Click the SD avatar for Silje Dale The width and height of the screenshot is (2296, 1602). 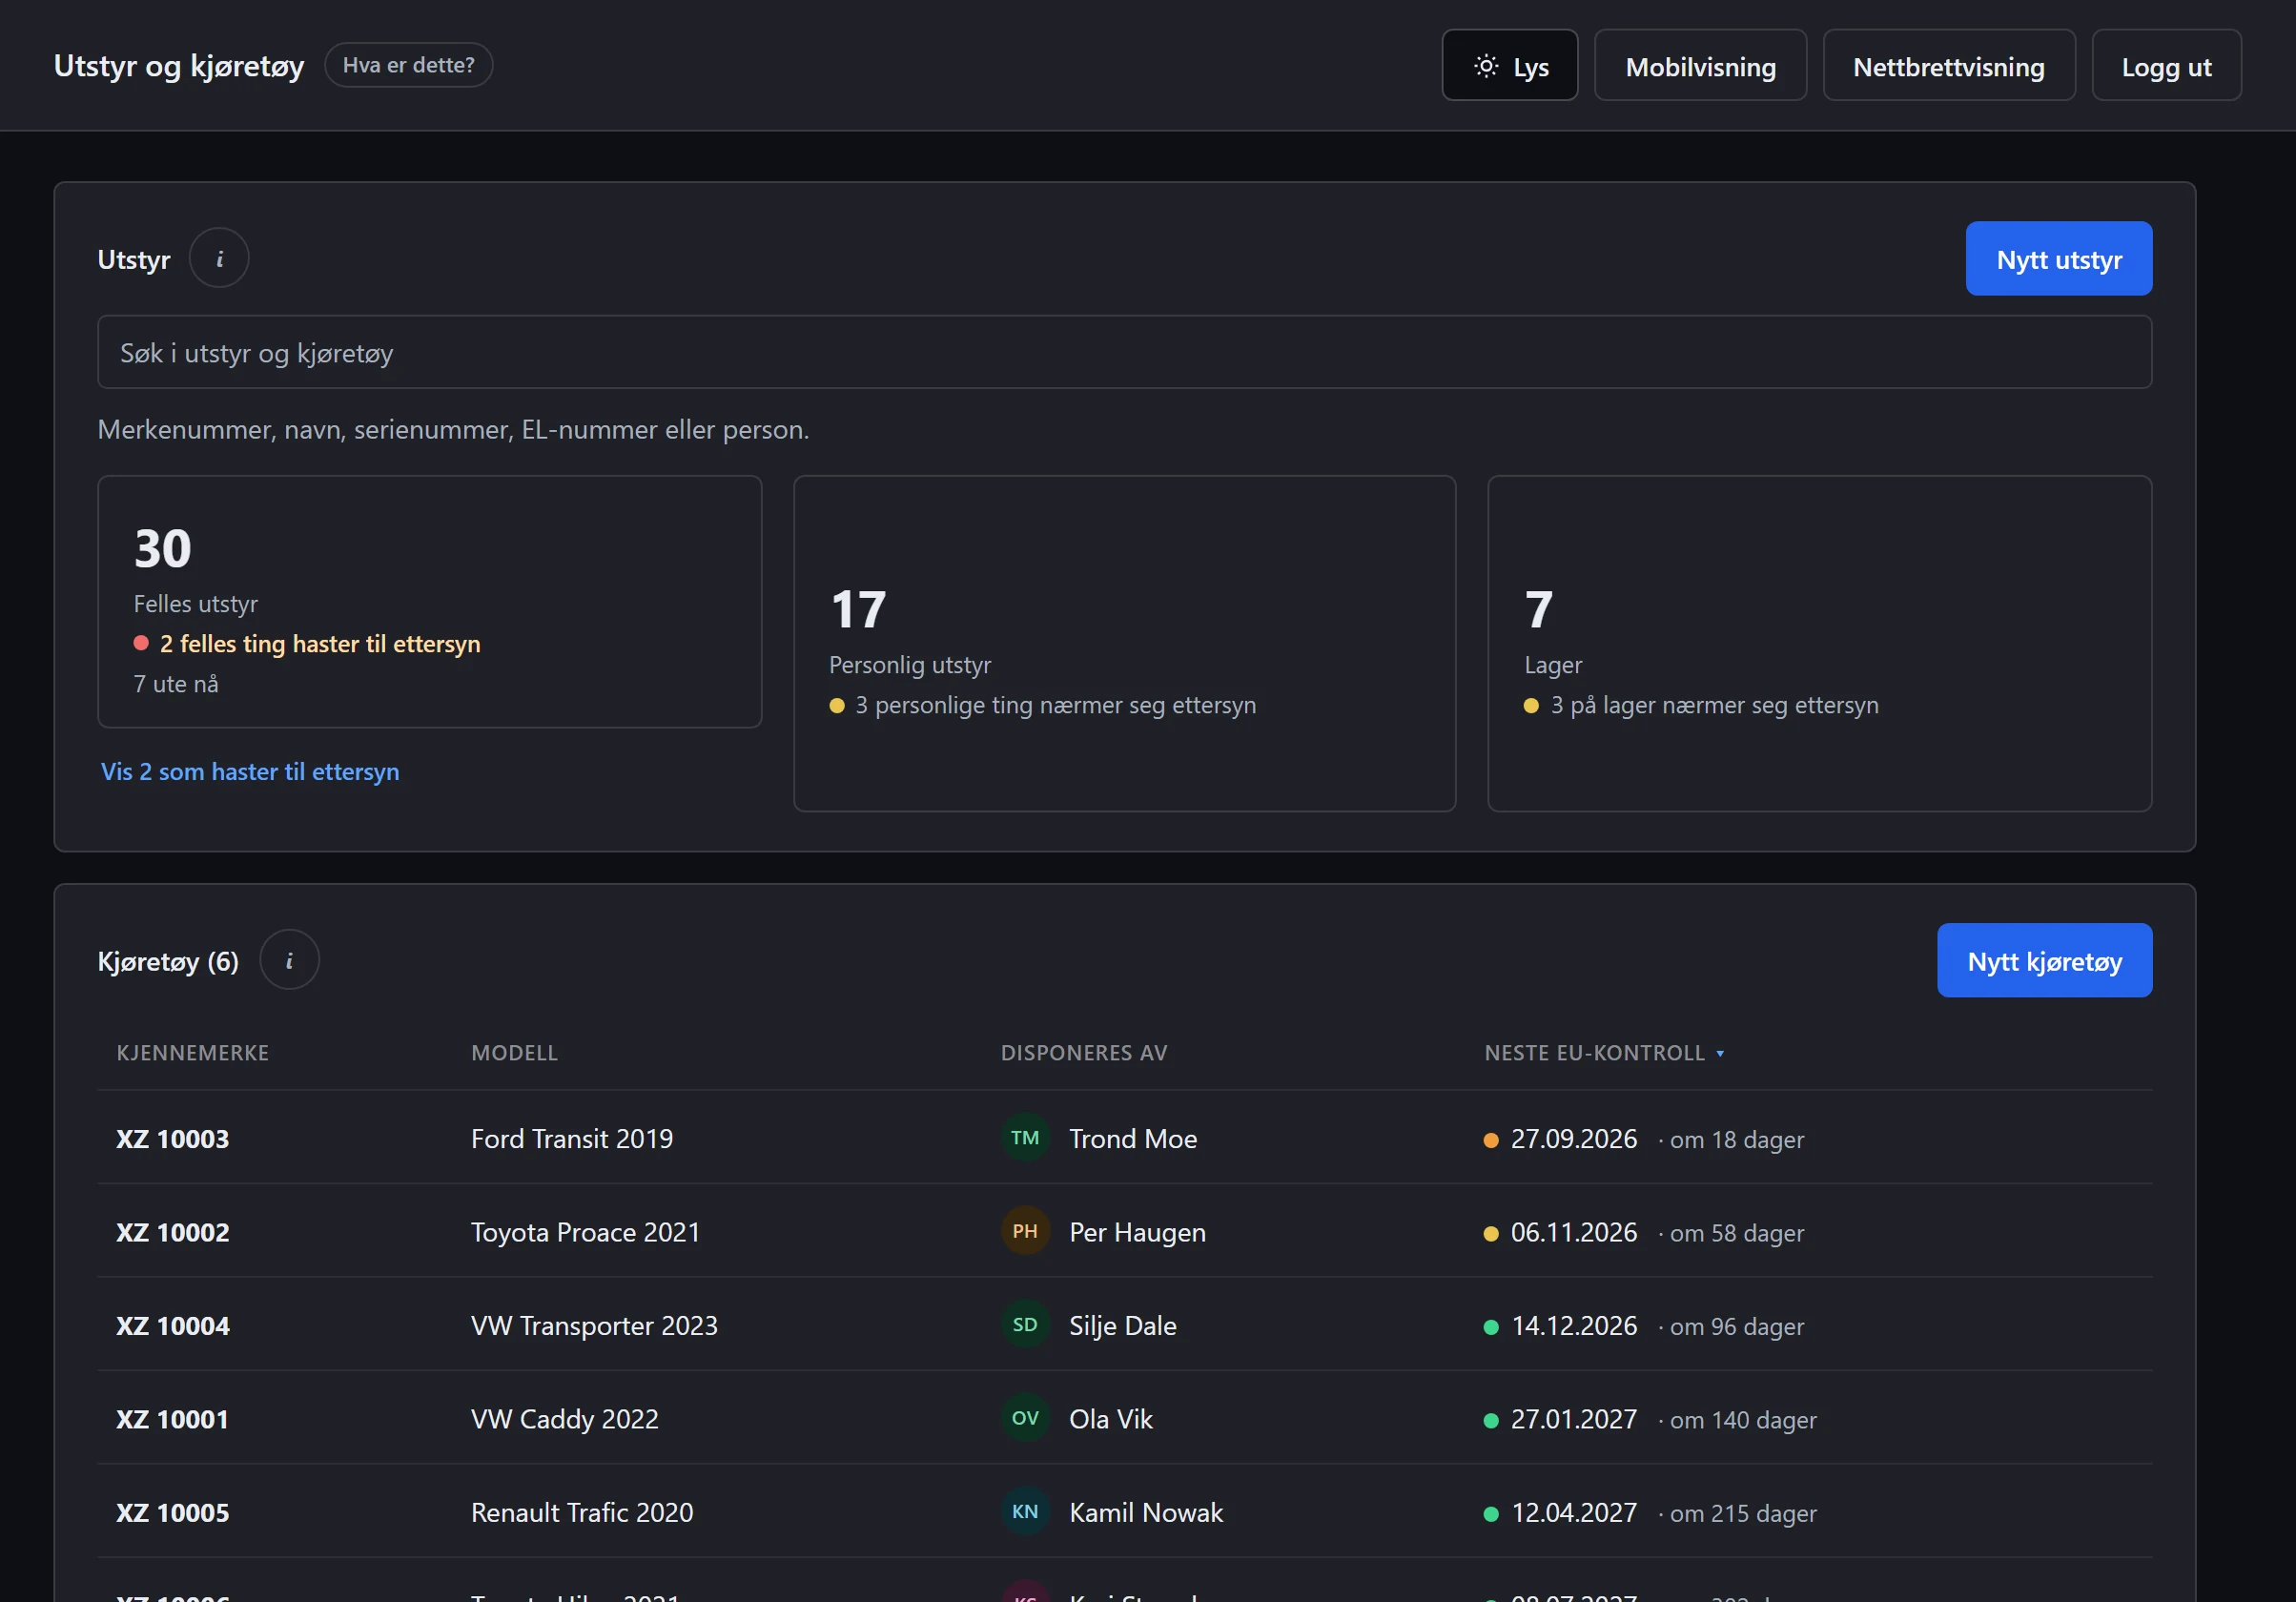click(x=1025, y=1325)
